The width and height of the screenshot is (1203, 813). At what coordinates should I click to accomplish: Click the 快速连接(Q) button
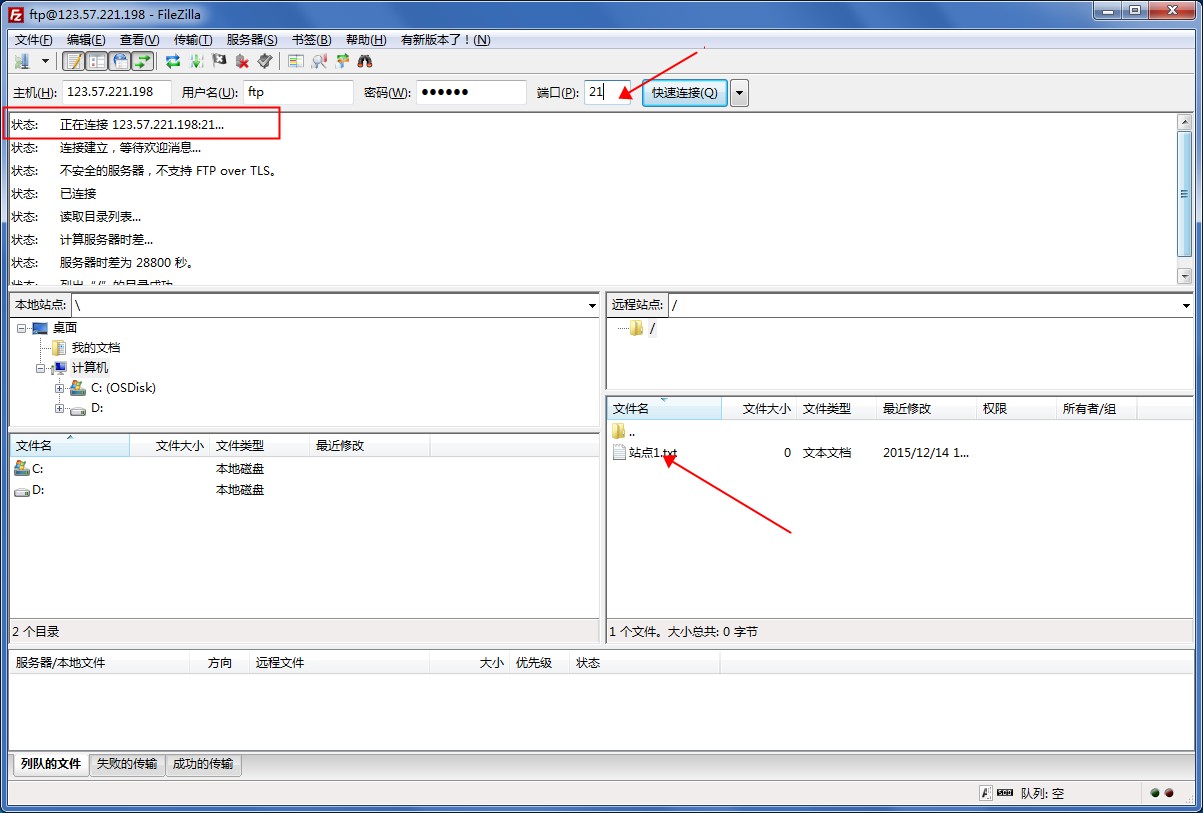point(684,93)
